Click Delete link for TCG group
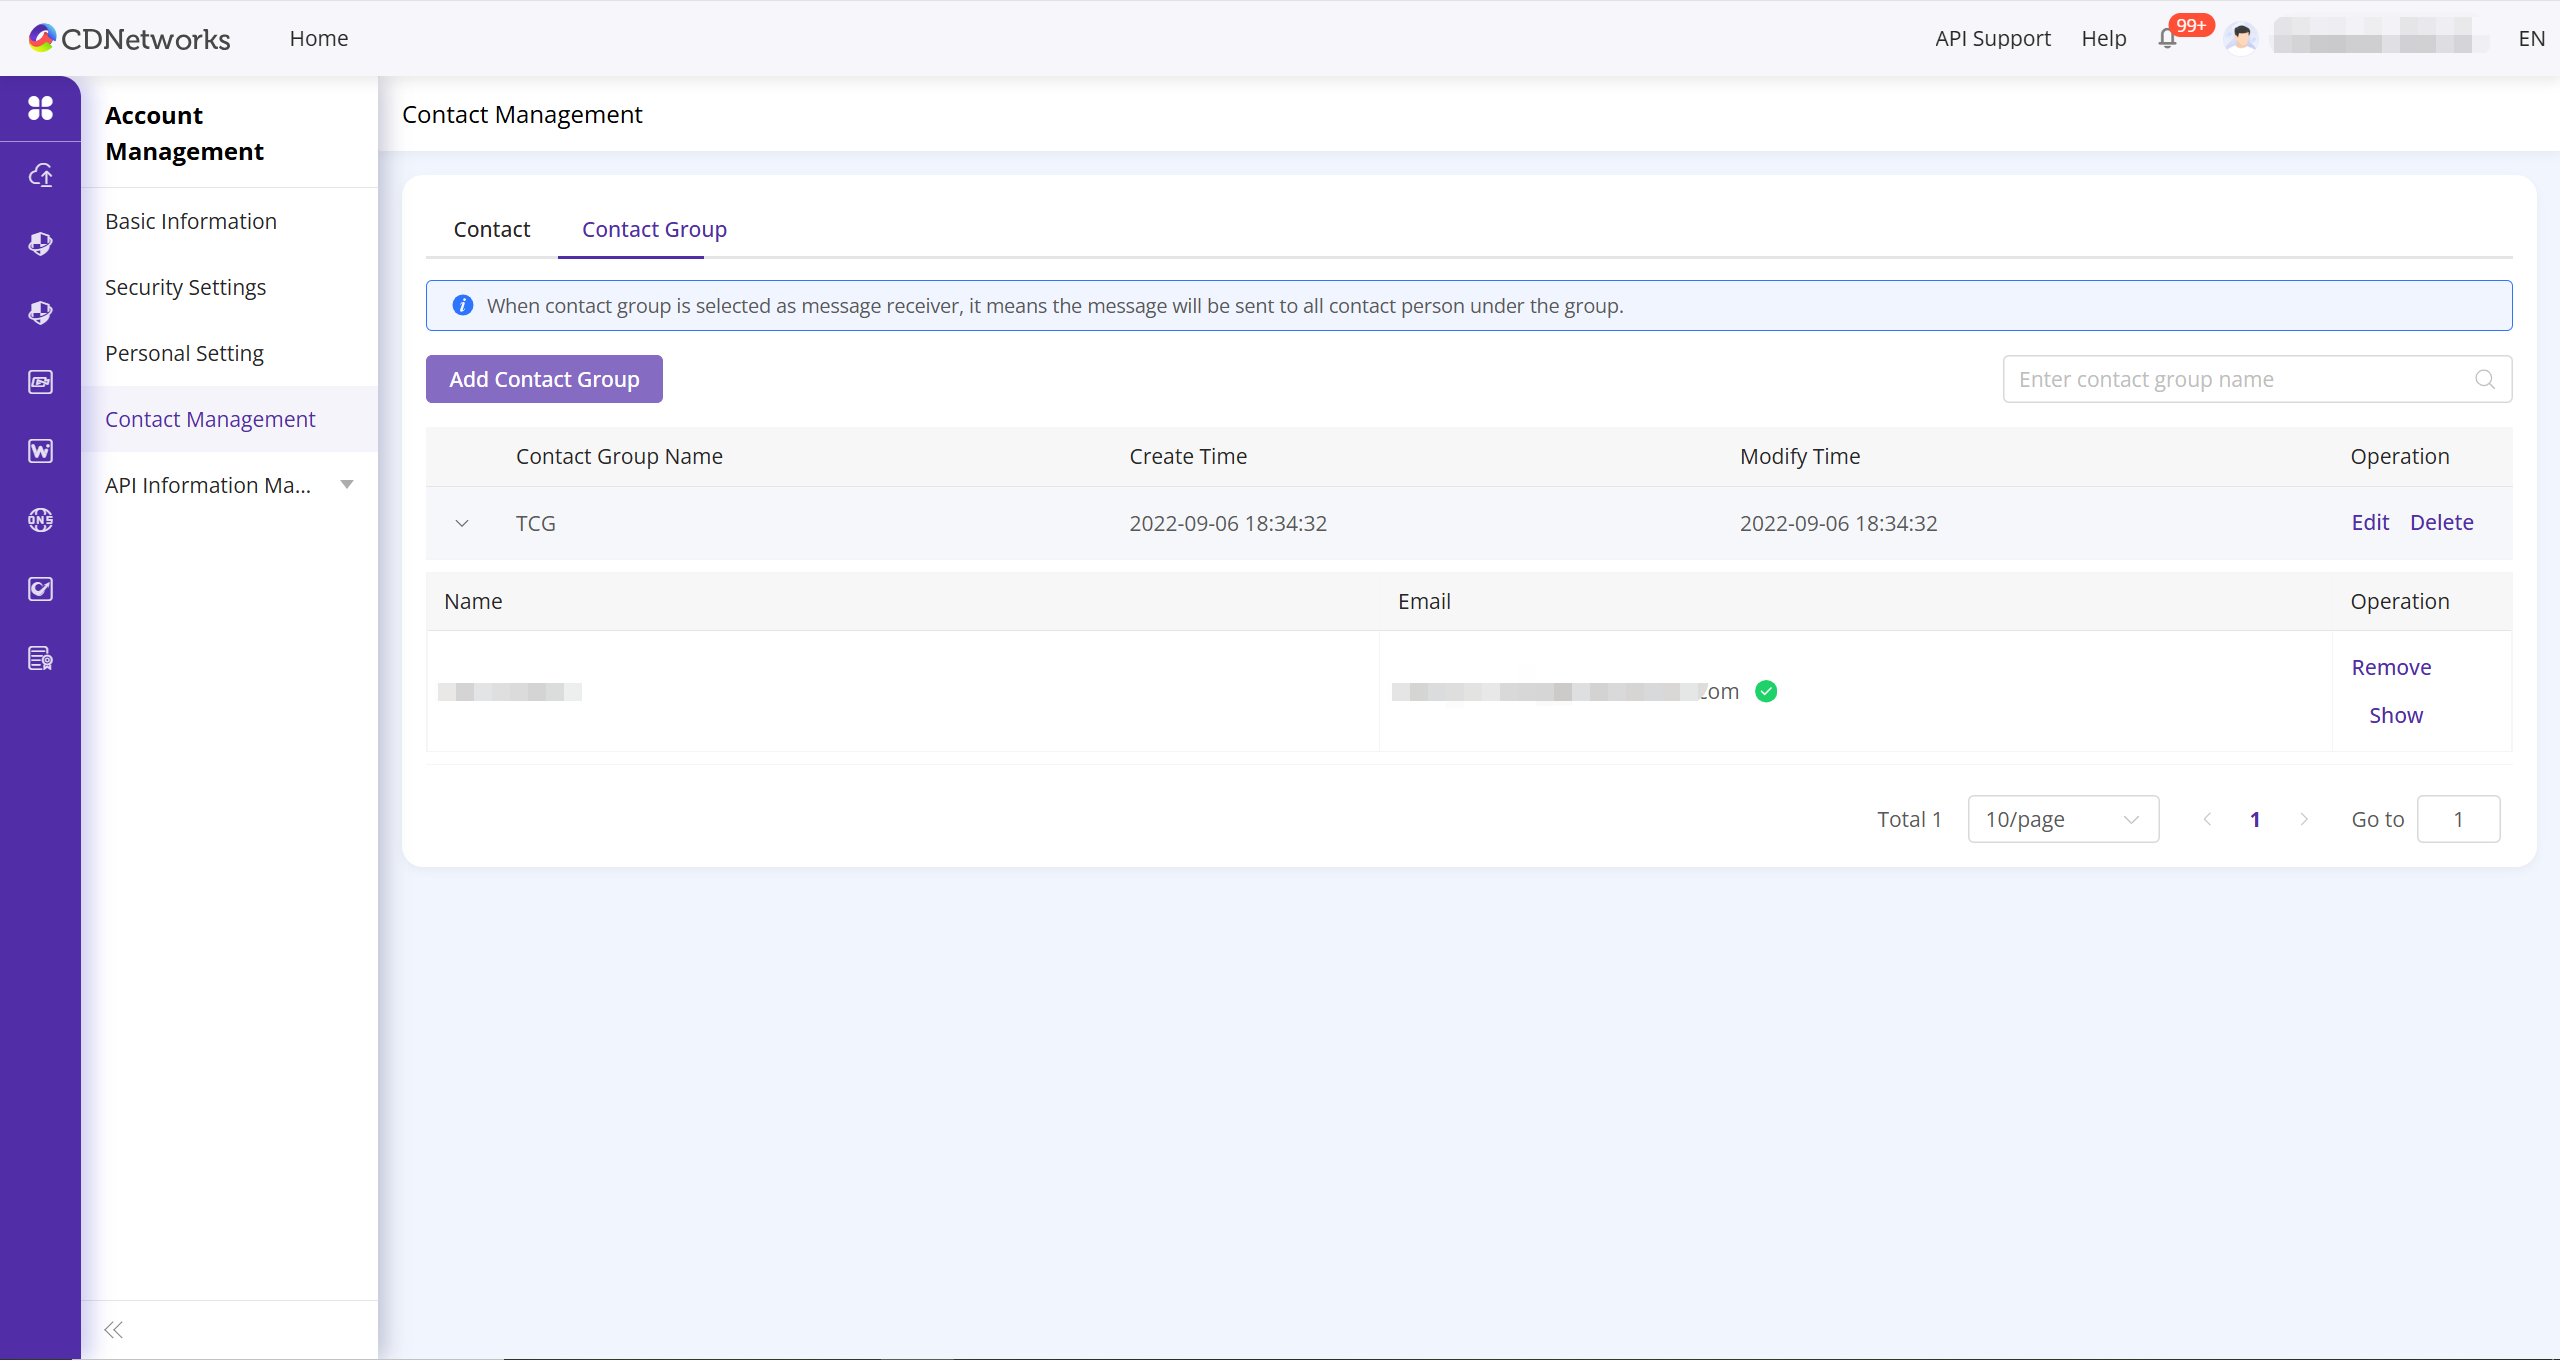Image resolution: width=2560 pixels, height=1360 pixels. [2441, 522]
